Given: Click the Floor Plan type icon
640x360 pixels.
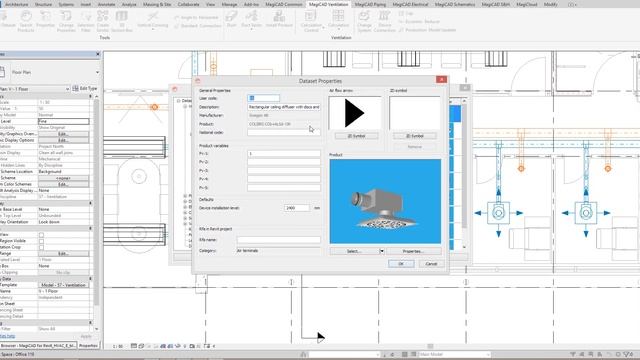Looking at the screenshot, I should (x=2, y=72).
